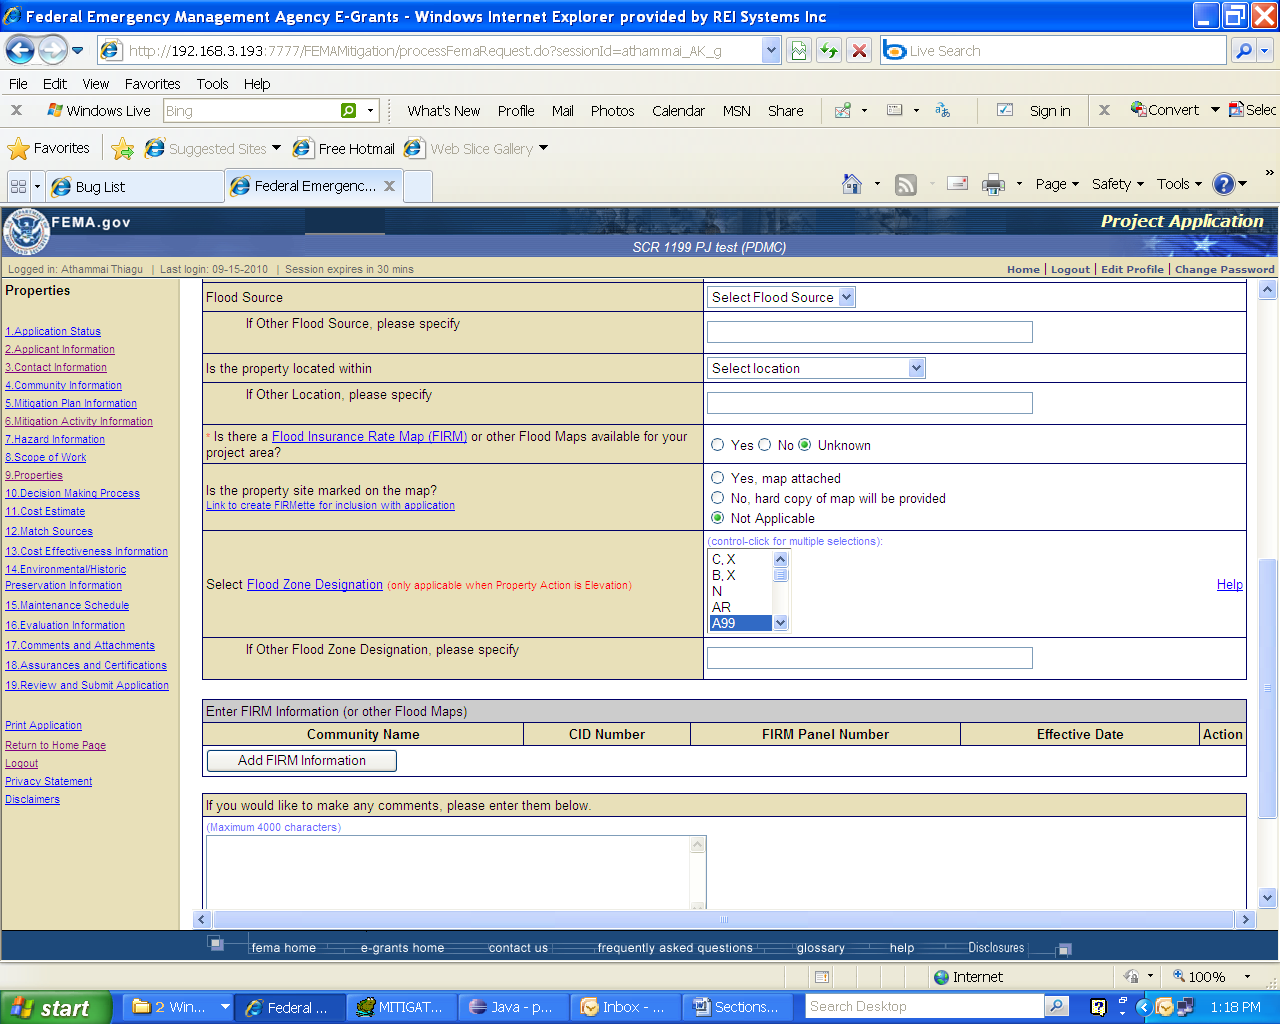Click the horizontal scrollbar track of the form
The image size is (1280, 1024).
tap(900, 919)
